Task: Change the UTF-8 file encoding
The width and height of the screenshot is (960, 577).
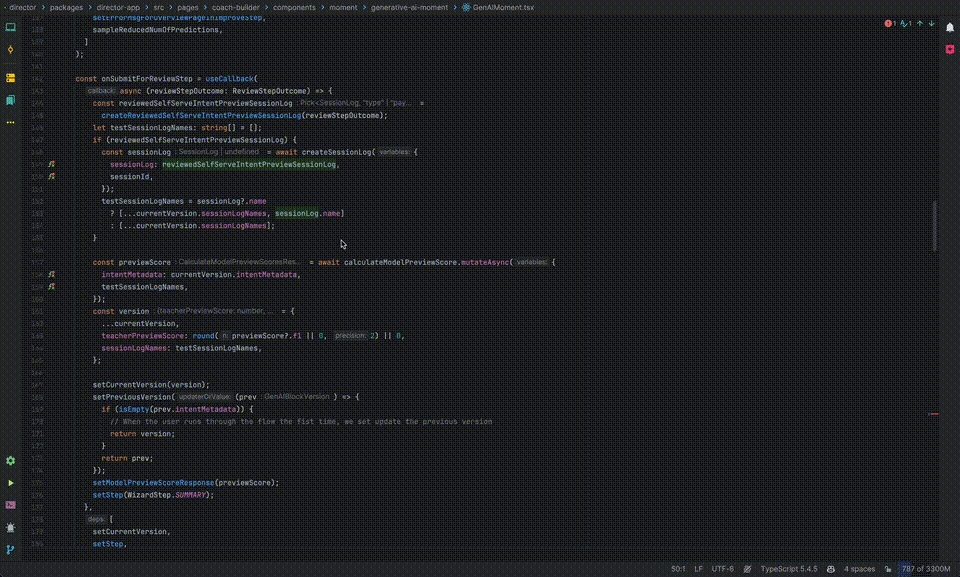Action: (x=722, y=569)
